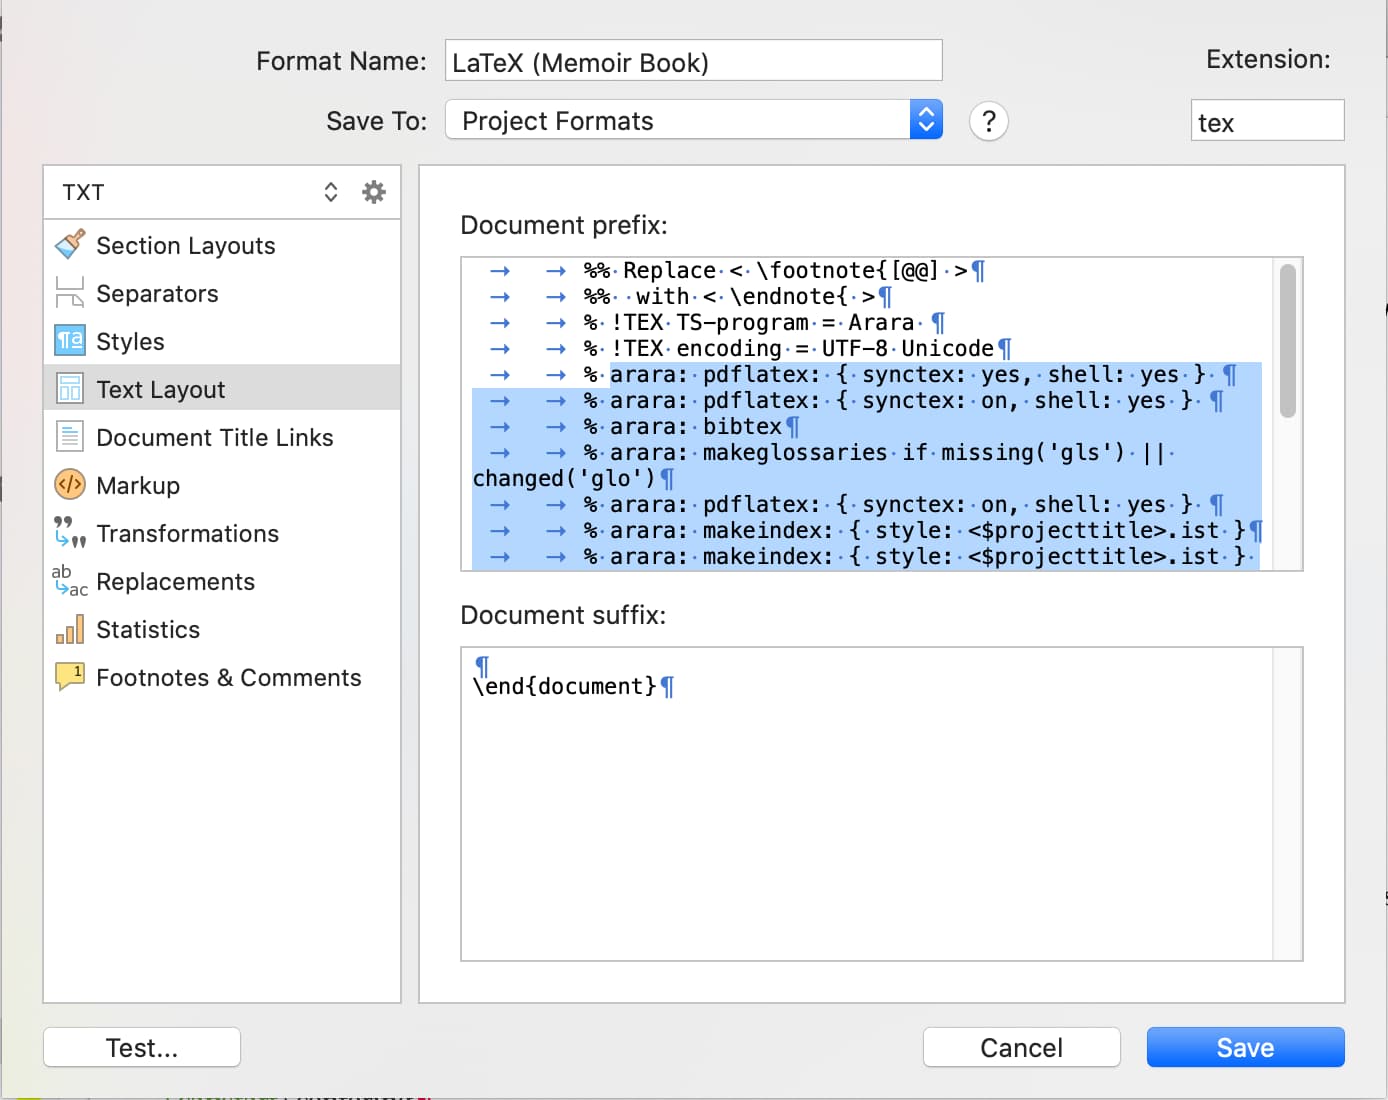The width and height of the screenshot is (1388, 1100).
Task: Click the Statistics bar chart icon
Action: click(x=70, y=629)
